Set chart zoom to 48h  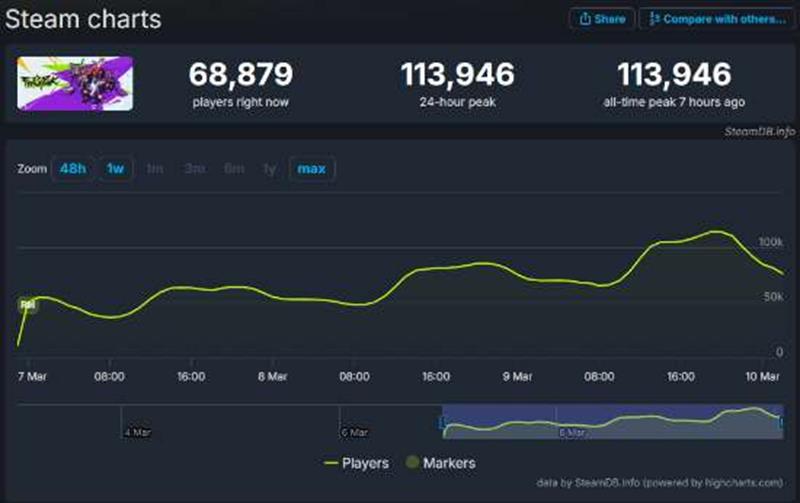point(72,168)
